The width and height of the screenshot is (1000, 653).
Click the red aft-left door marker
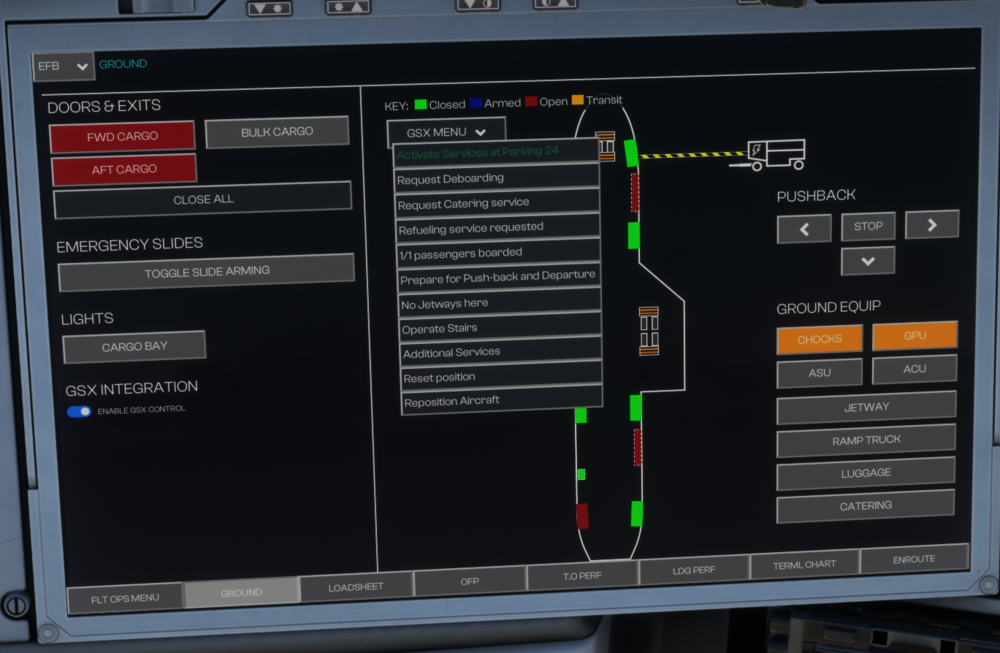coord(582,516)
